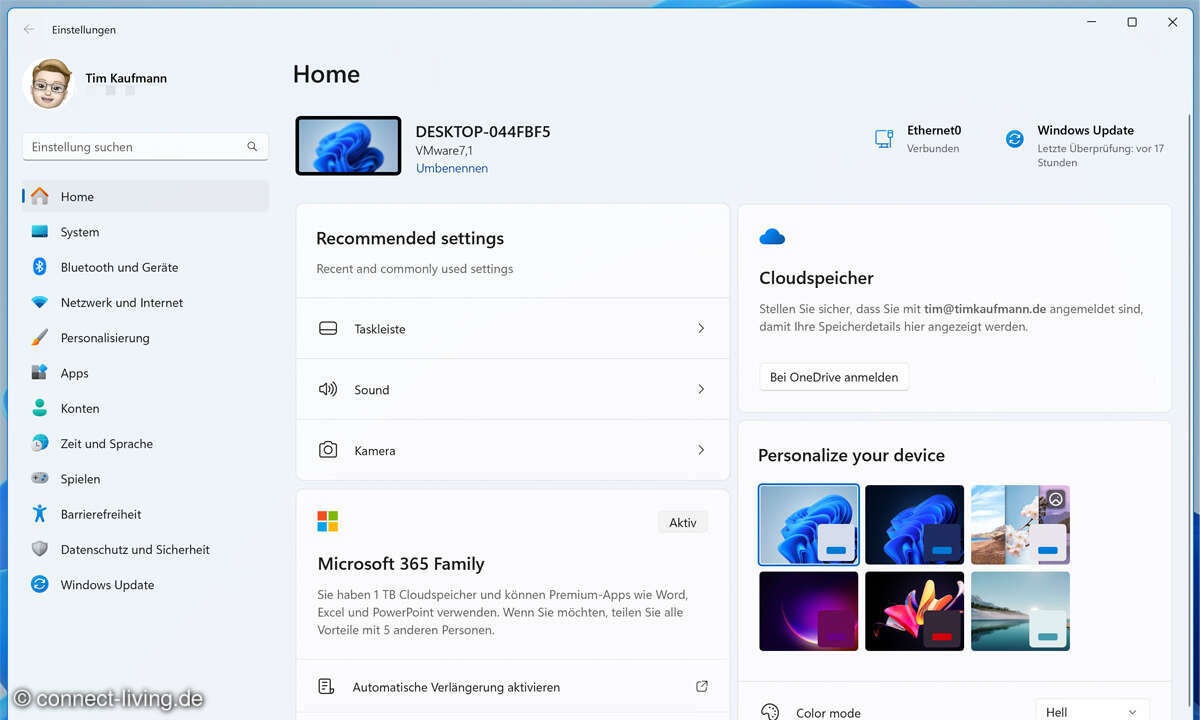Image resolution: width=1200 pixels, height=720 pixels.
Task: Click the OneDrive cloud icon
Action: point(772,237)
